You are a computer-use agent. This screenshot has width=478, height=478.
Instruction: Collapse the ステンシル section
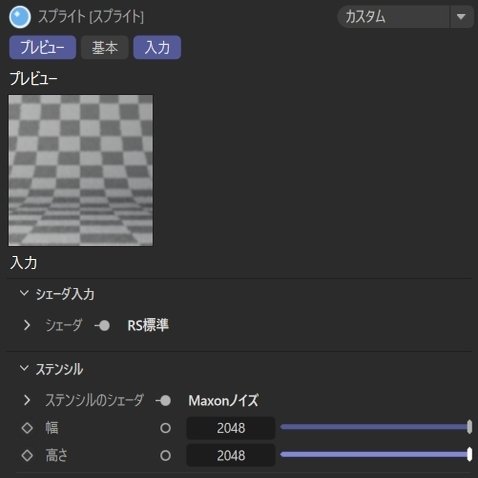(24, 368)
